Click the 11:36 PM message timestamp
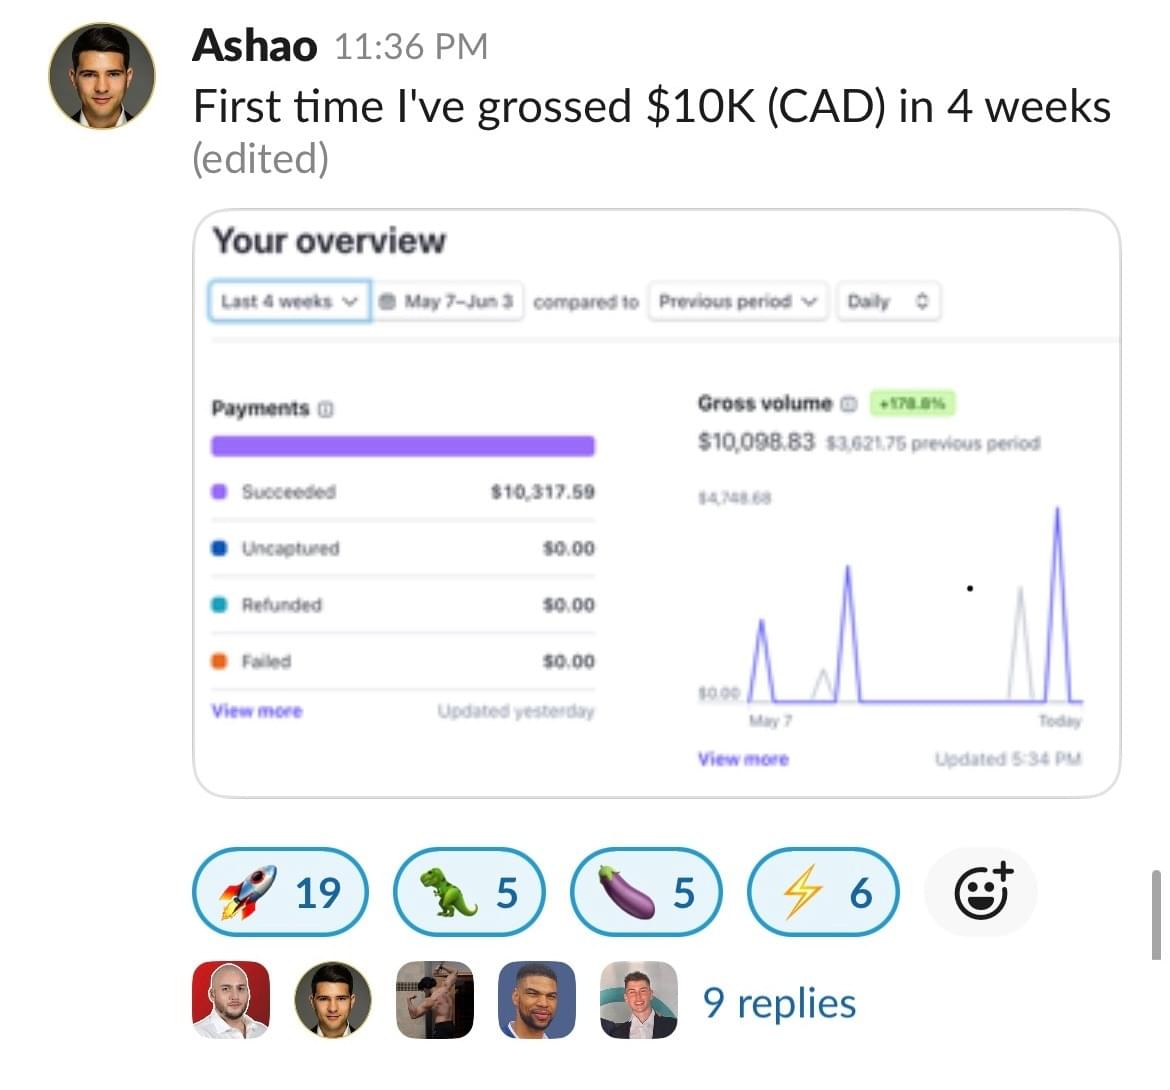The height and width of the screenshot is (1090, 1170). coord(411,46)
